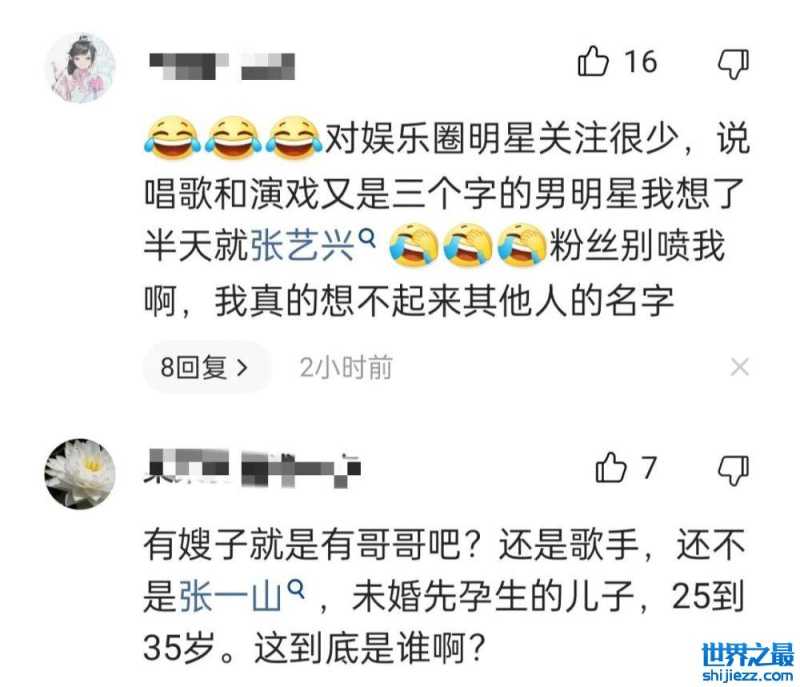
Task: Open first commenter's blurred username
Action: tap(222, 66)
